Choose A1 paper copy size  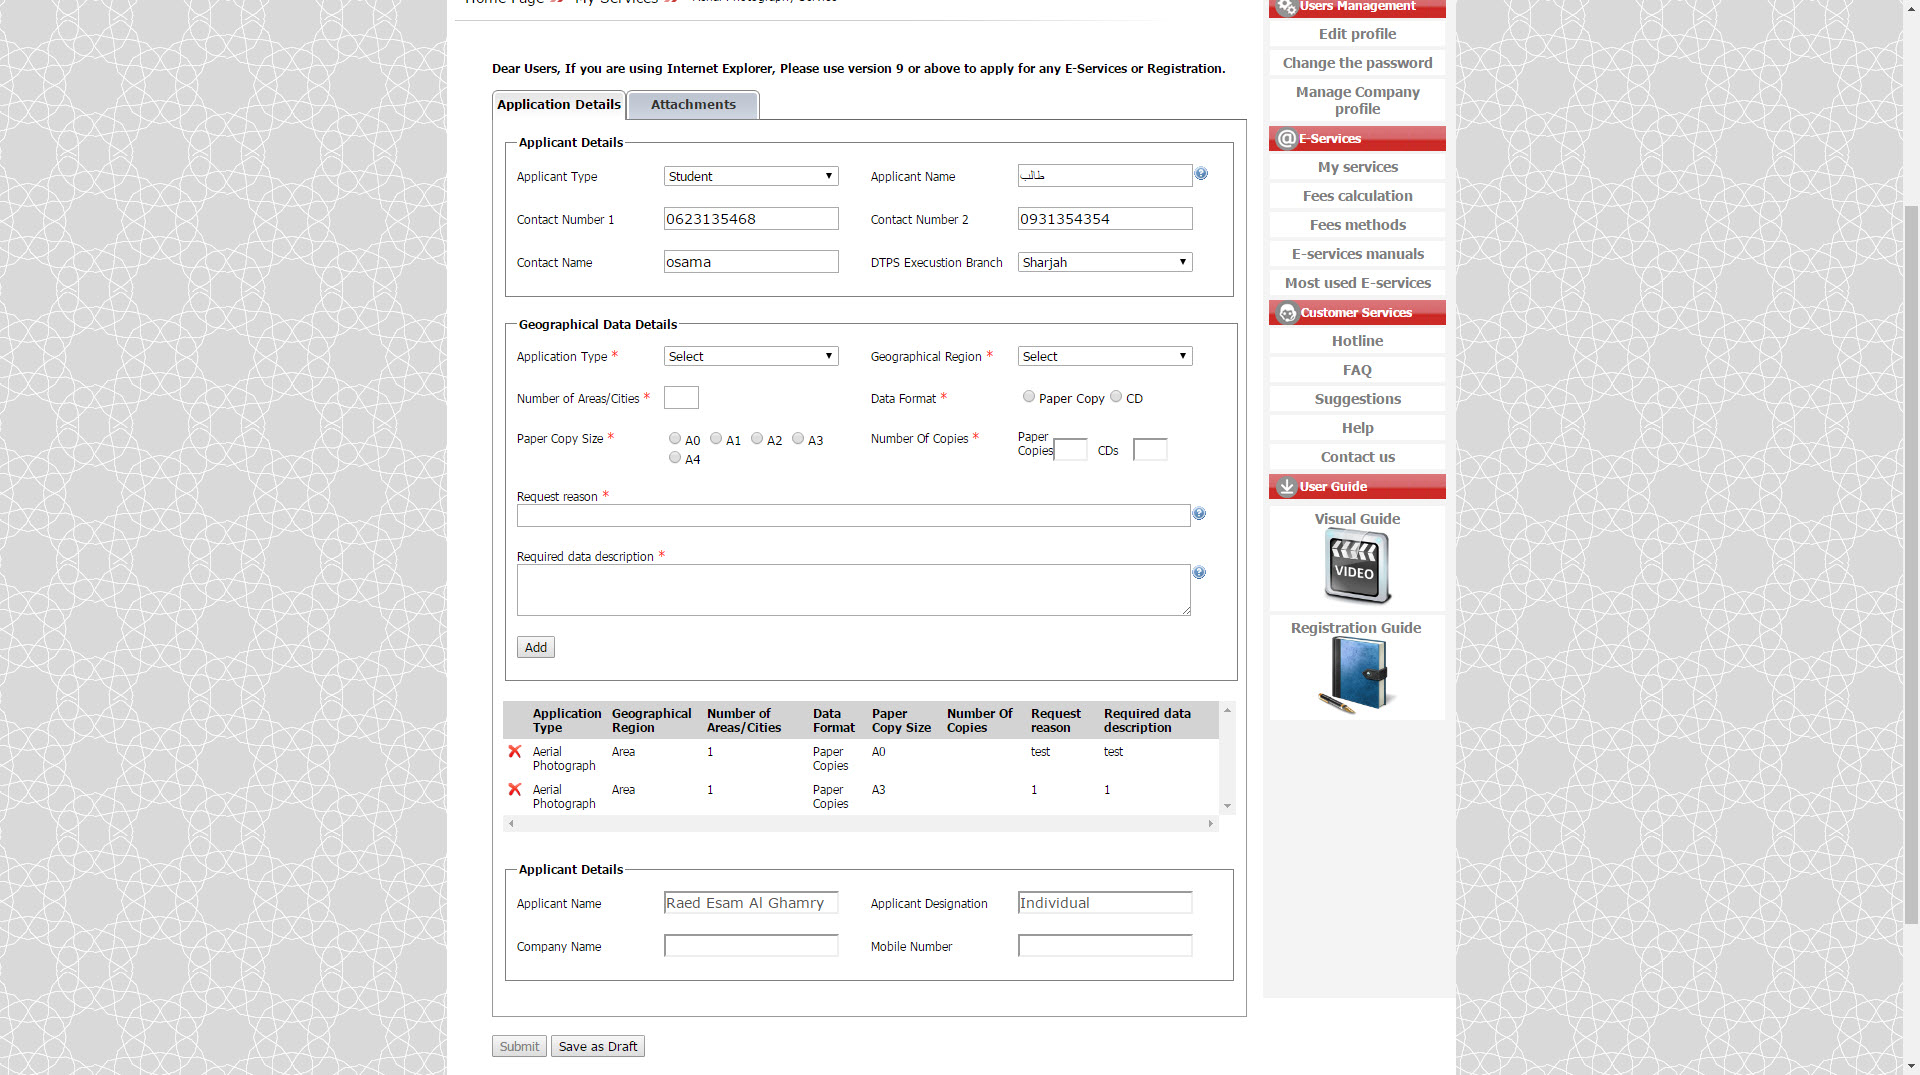(716, 439)
